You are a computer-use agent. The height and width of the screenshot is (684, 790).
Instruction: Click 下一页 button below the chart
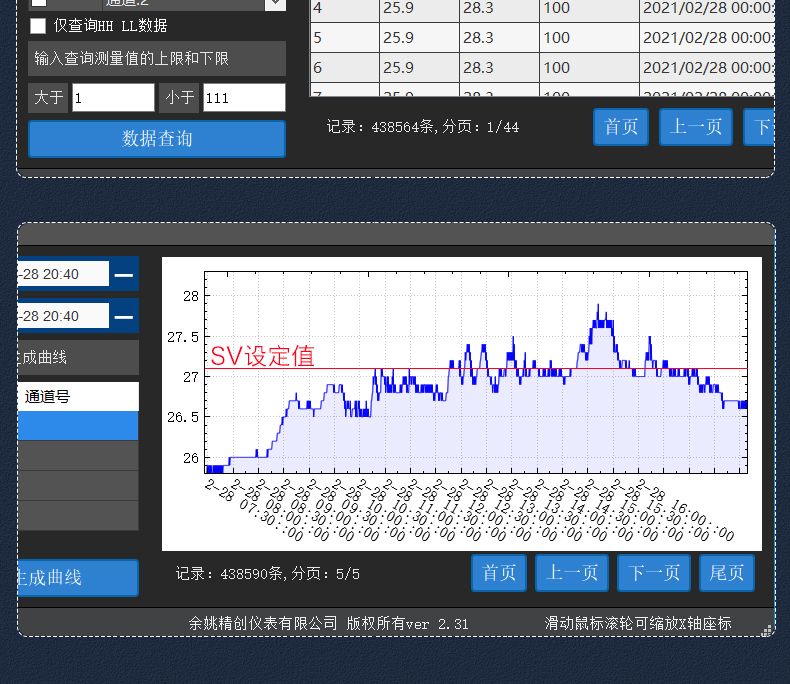[654, 573]
